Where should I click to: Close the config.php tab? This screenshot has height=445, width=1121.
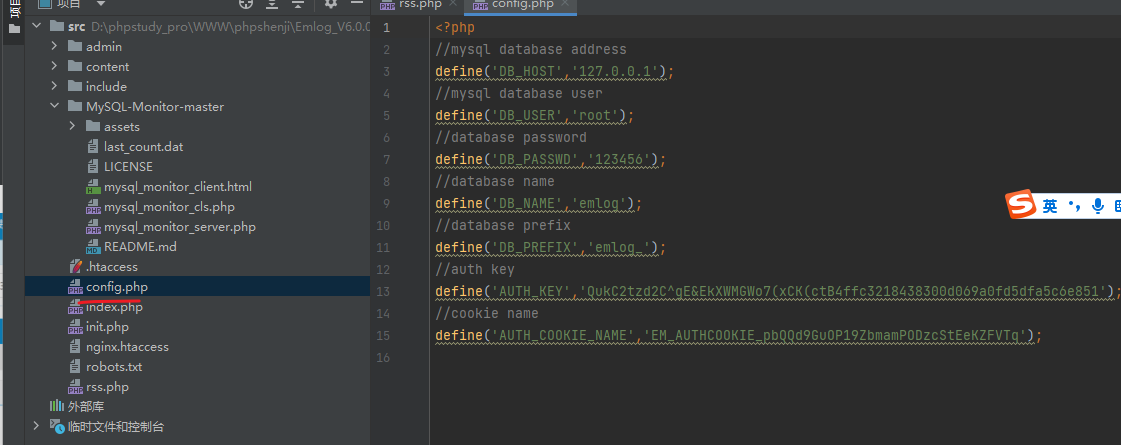click(566, 4)
